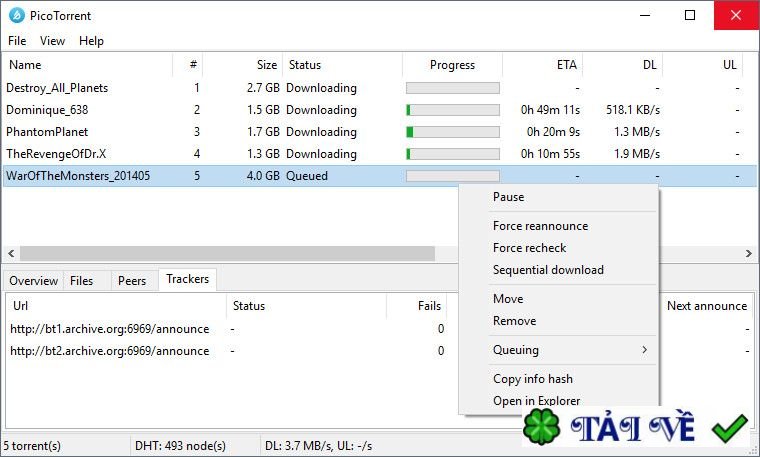This screenshot has width=760, height=457.
Task: Sort torrents by Progress column
Action: point(452,65)
